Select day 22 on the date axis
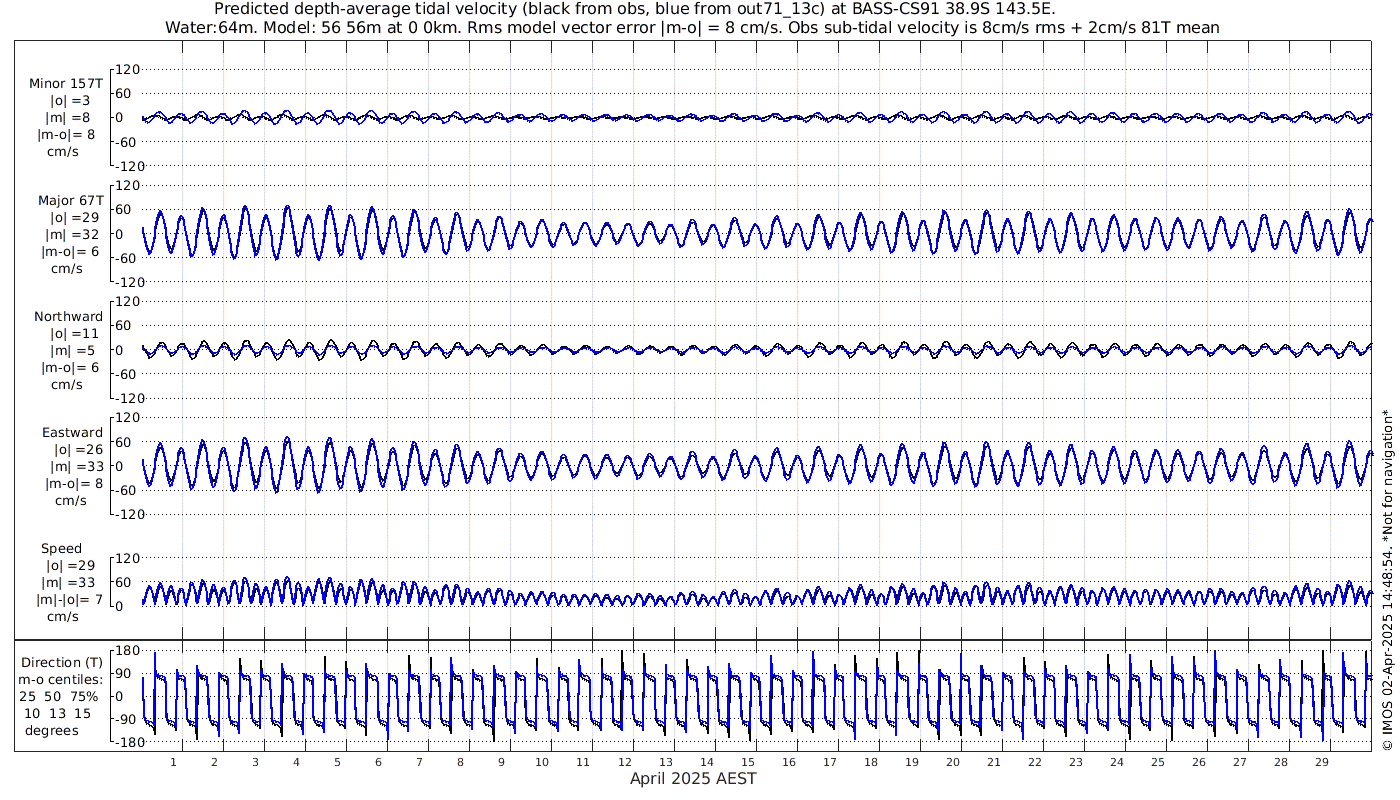 (1034, 762)
